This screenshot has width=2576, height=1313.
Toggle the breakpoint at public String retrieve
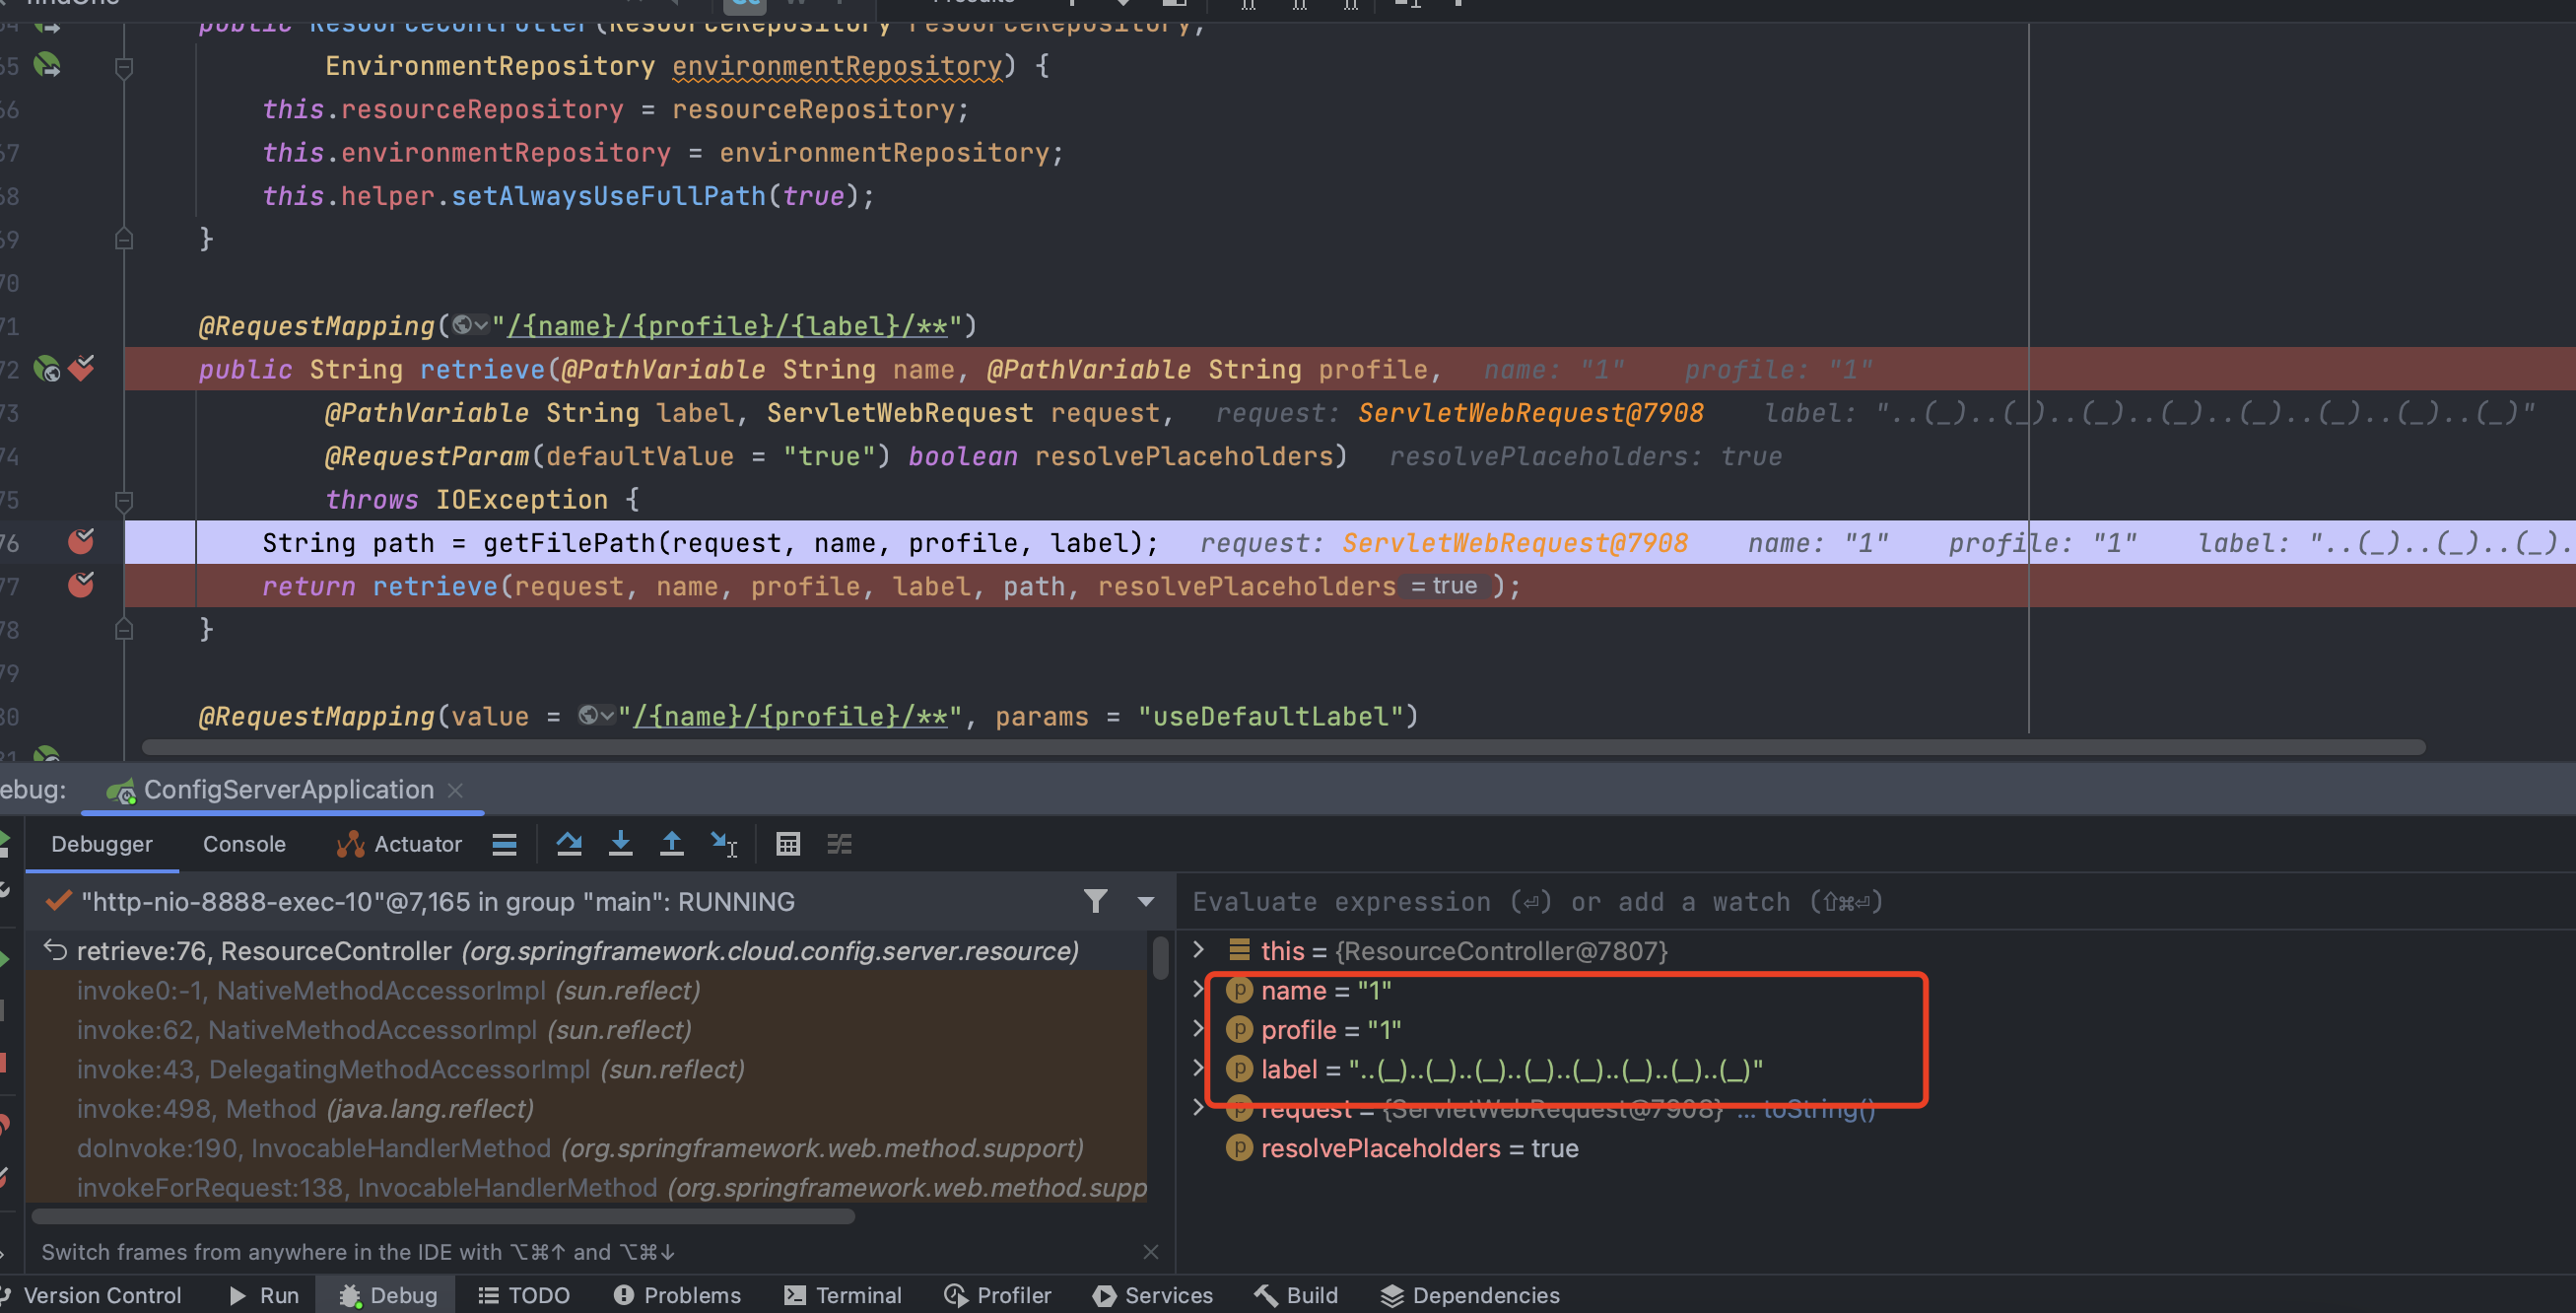[x=82, y=369]
